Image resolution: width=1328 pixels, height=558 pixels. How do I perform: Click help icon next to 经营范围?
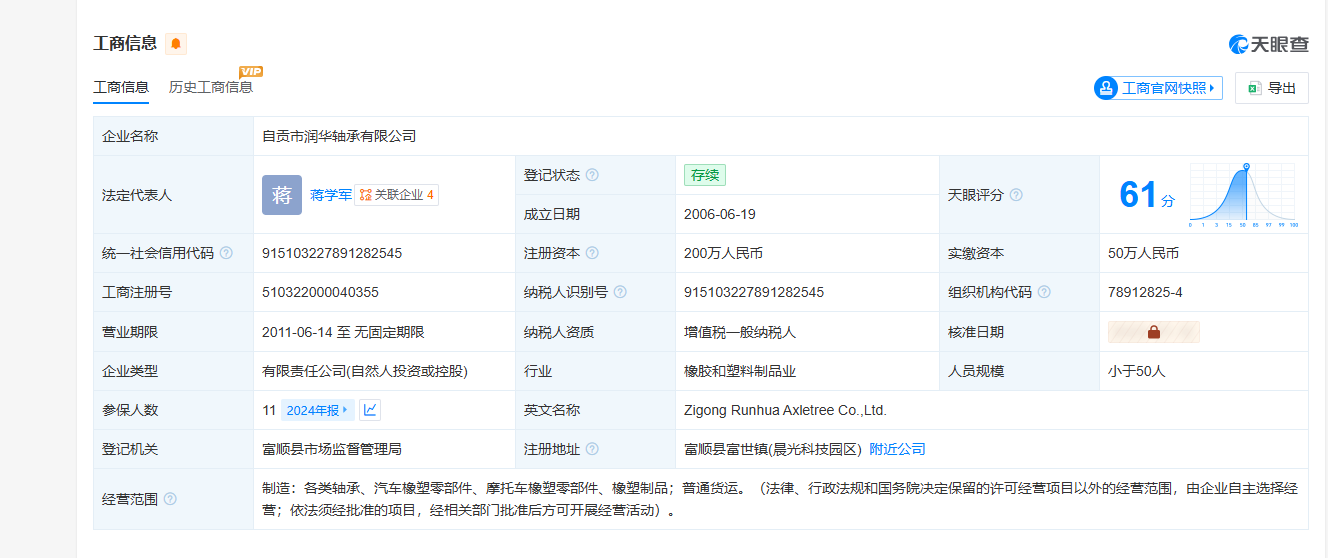click(x=170, y=498)
